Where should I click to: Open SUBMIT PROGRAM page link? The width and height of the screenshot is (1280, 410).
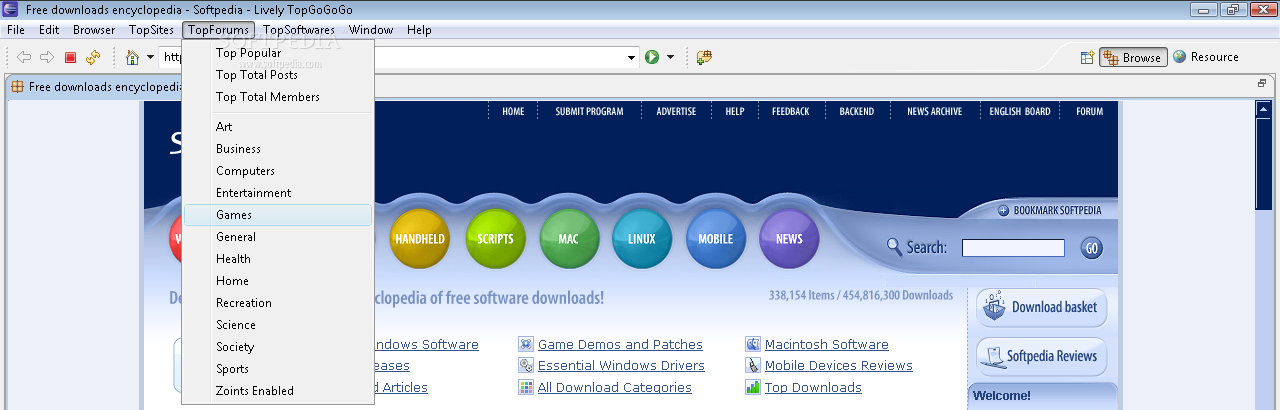click(589, 112)
